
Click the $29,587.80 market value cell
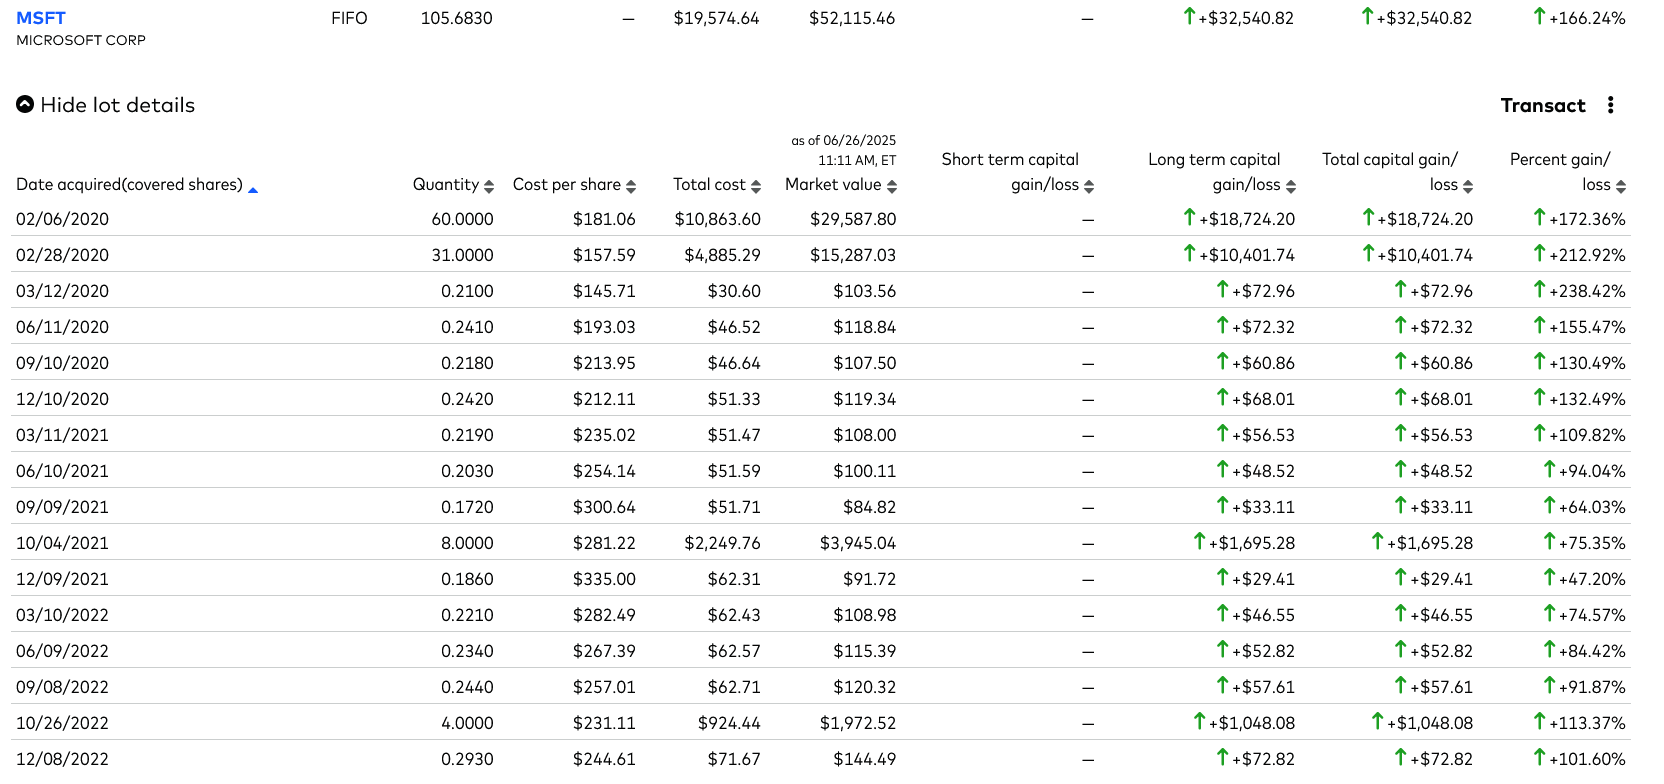853,219
